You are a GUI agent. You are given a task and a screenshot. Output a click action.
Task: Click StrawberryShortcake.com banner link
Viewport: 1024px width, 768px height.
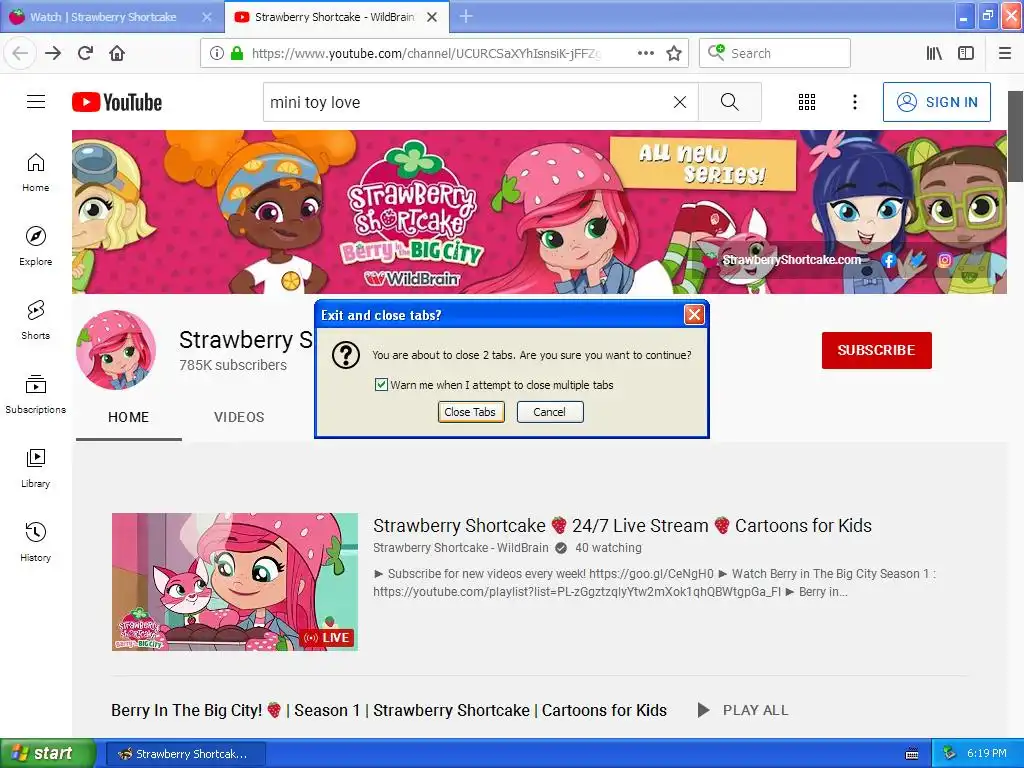792,260
